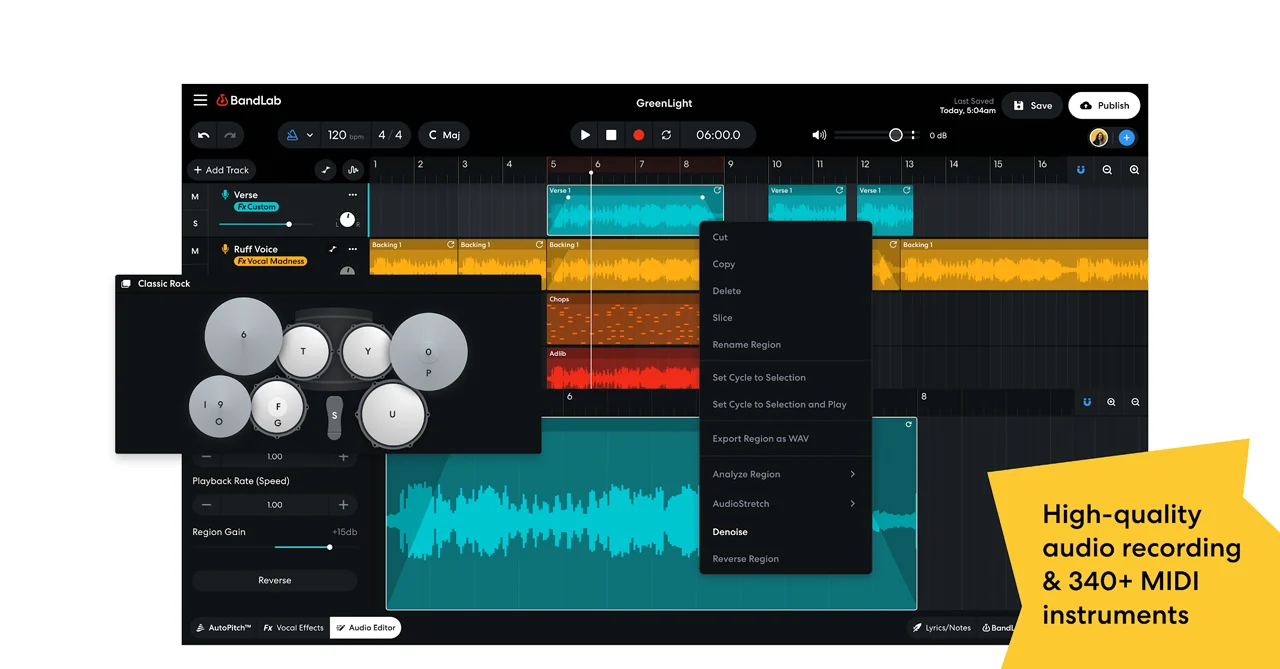Click the 06:00.0 time display

click(x=718, y=135)
